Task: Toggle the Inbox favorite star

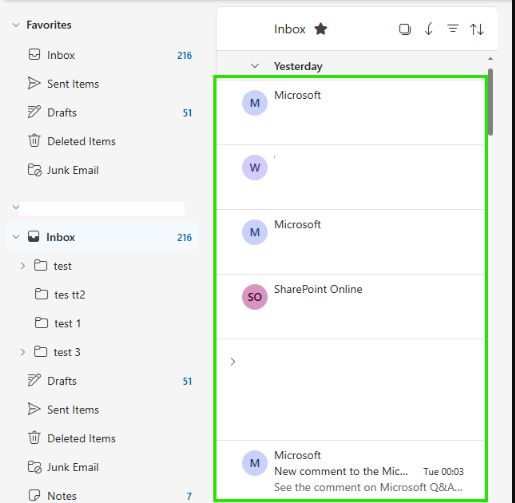Action: tap(321, 29)
